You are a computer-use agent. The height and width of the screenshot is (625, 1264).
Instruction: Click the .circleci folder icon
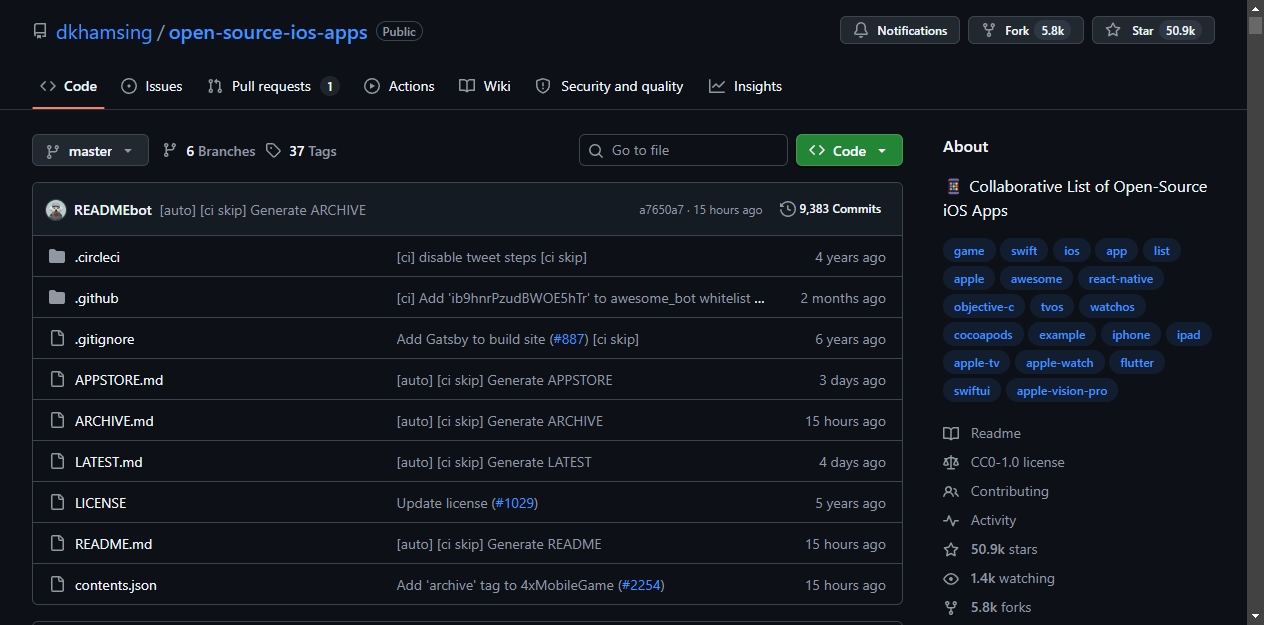coord(57,257)
